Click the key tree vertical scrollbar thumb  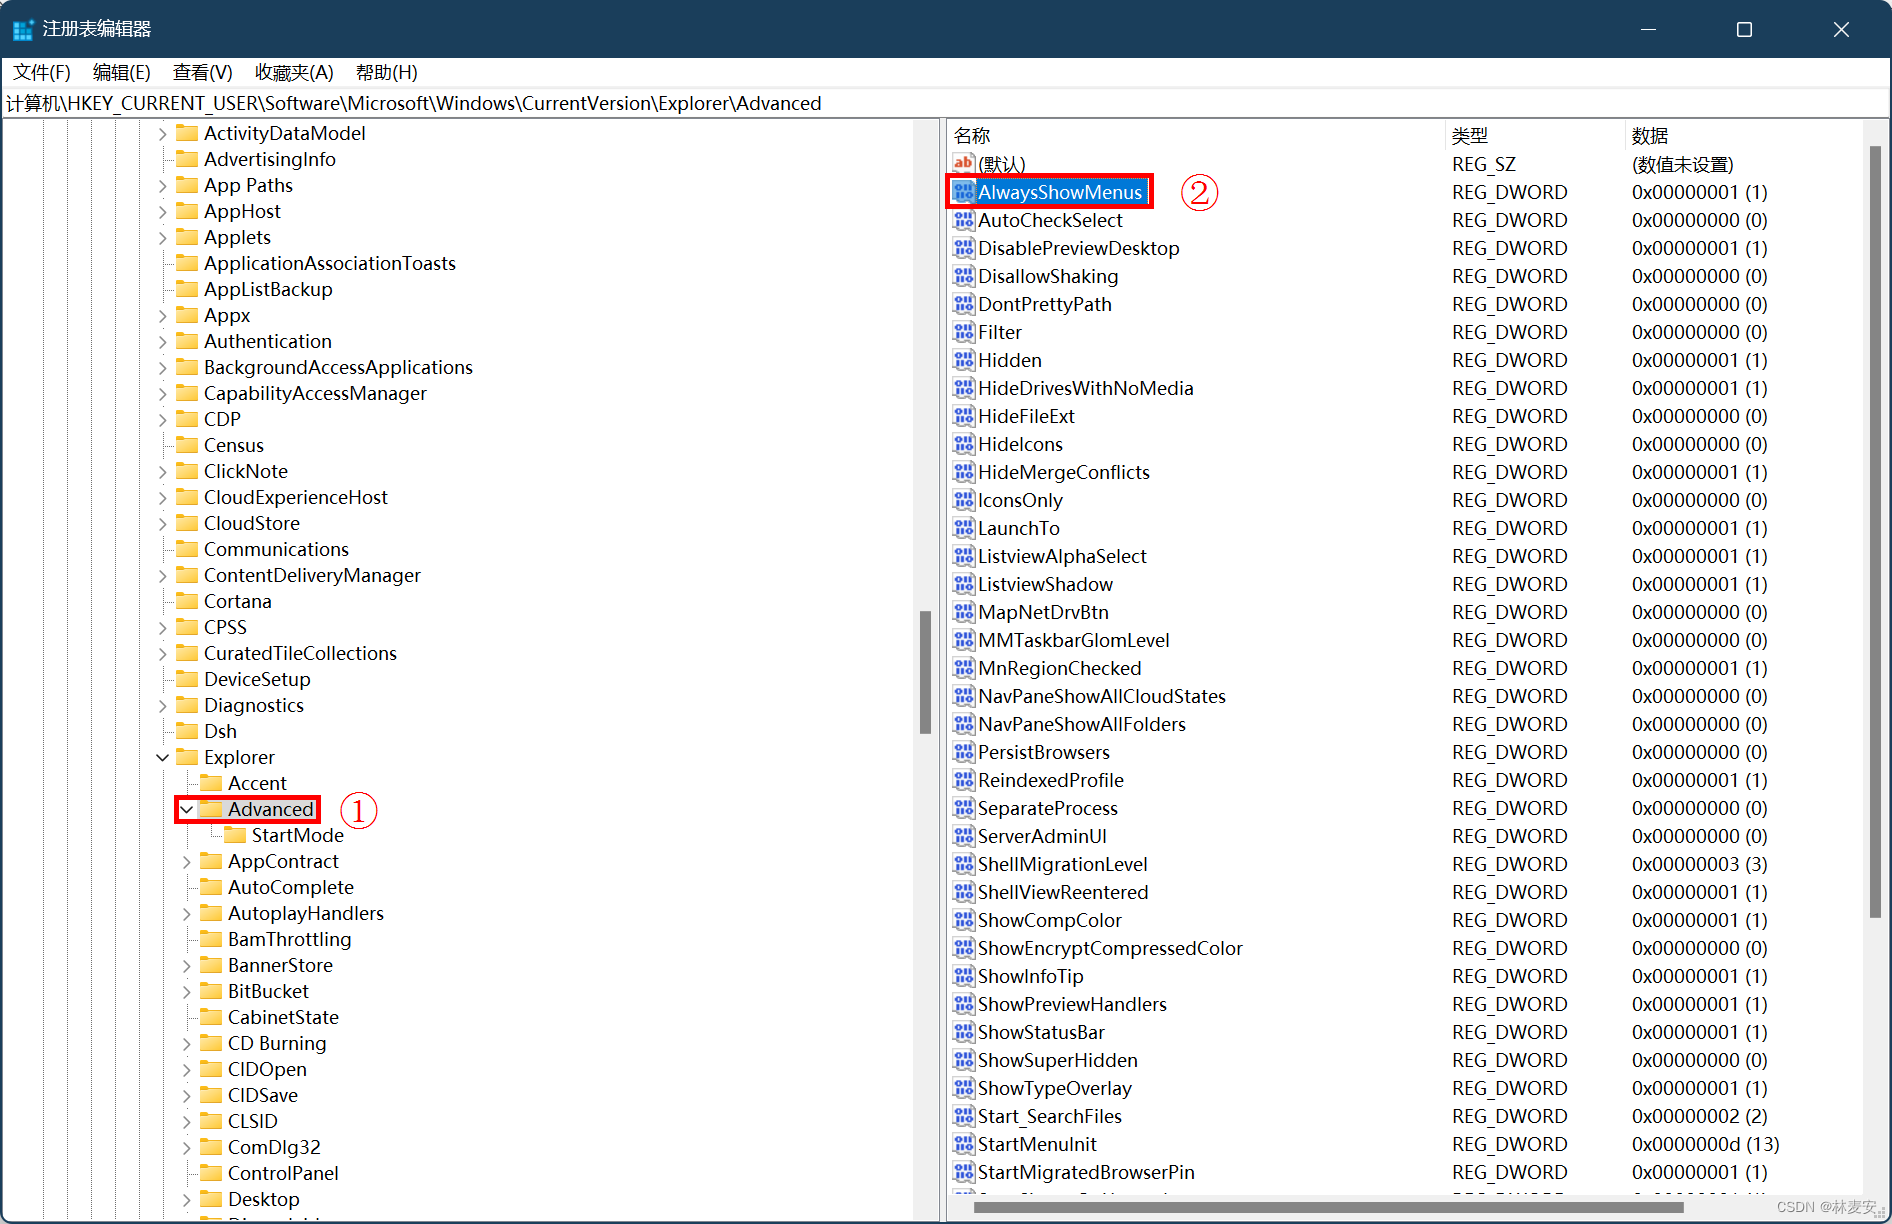pyautogui.click(x=925, y=672)
